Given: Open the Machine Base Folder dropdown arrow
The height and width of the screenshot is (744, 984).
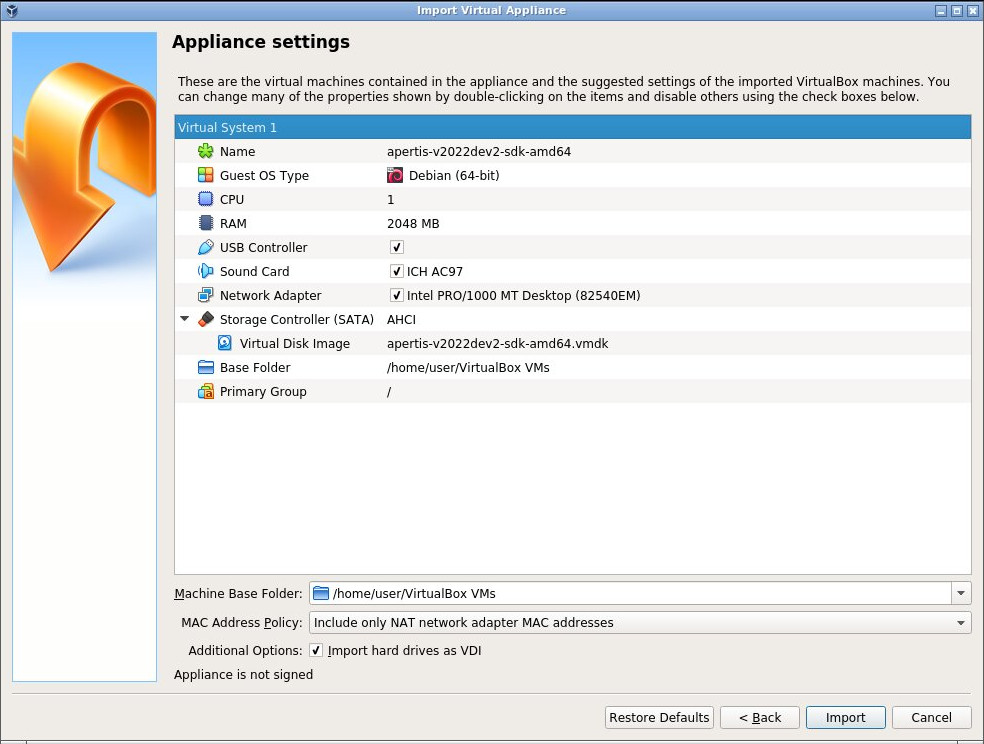Looking at the screenshot, I should click(961, 593).
